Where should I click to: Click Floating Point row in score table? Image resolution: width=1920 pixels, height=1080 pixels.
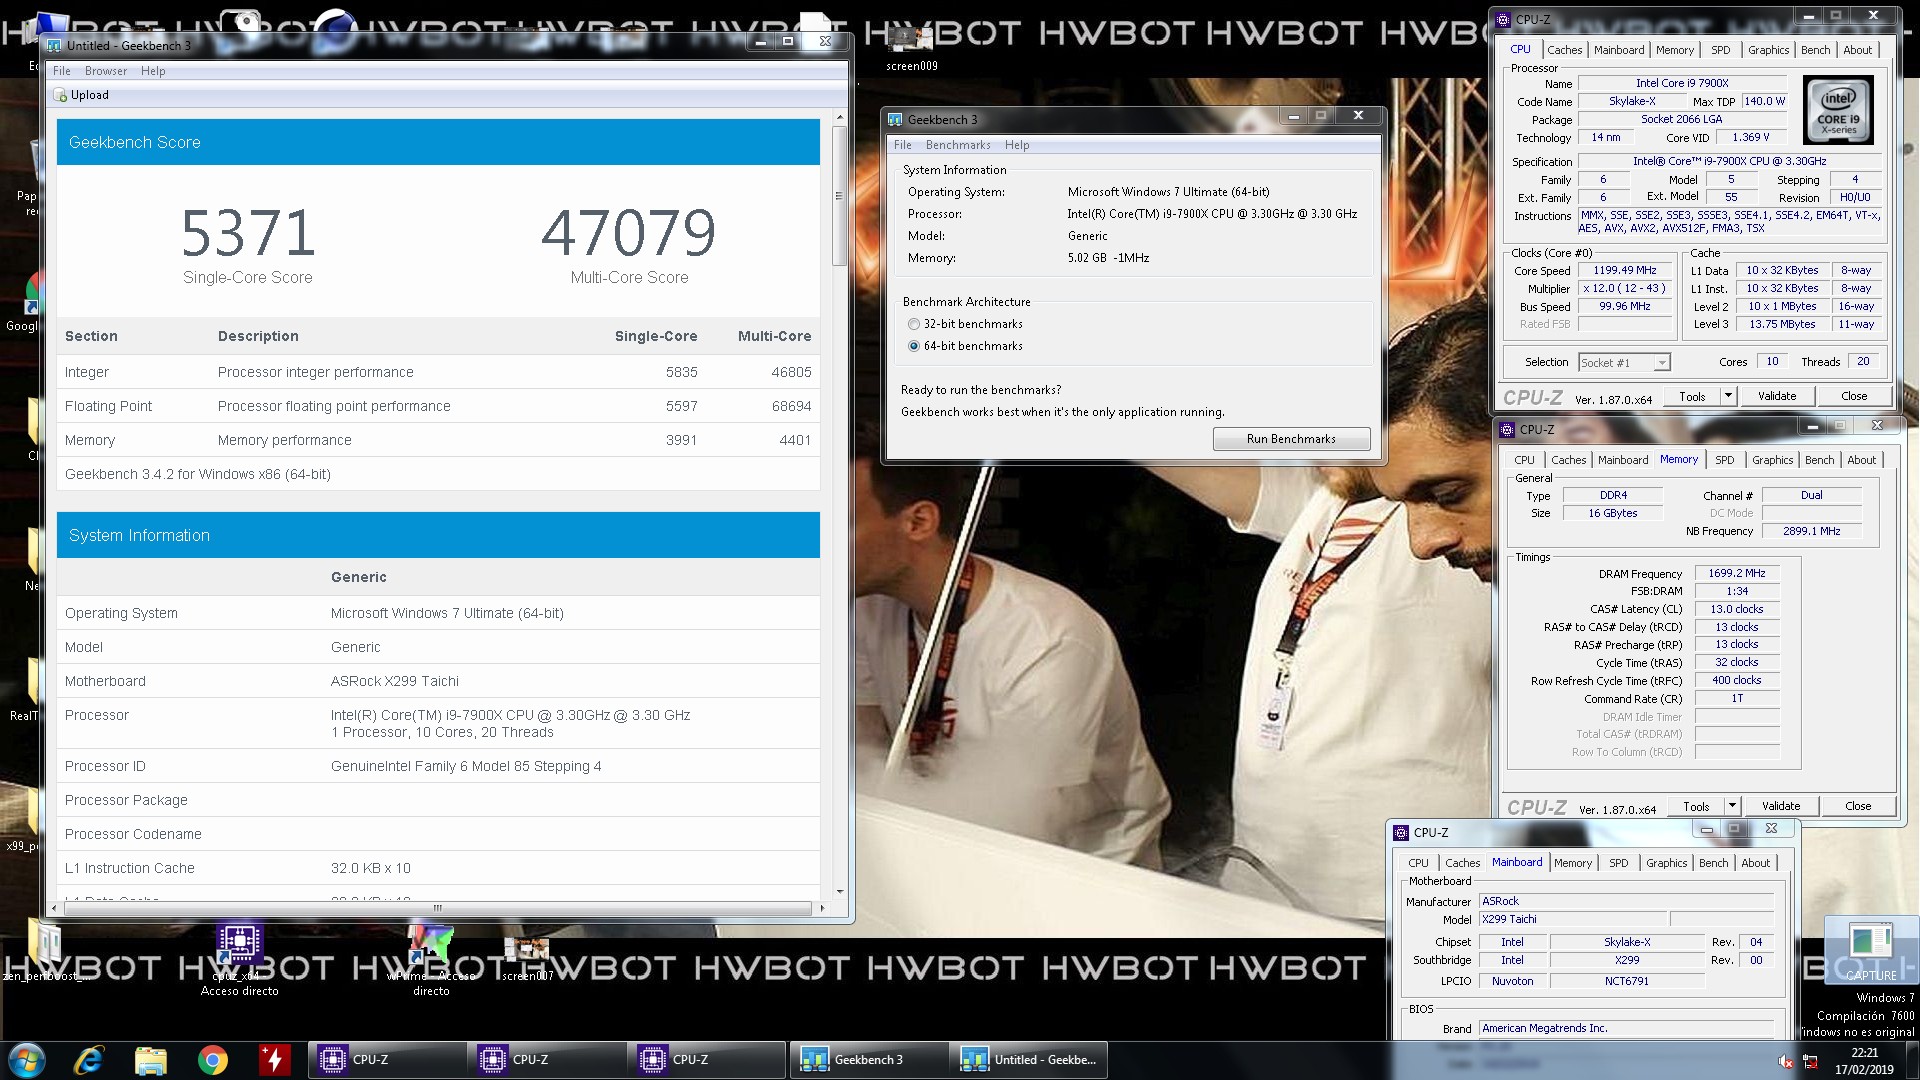click(x=438, y=406)
